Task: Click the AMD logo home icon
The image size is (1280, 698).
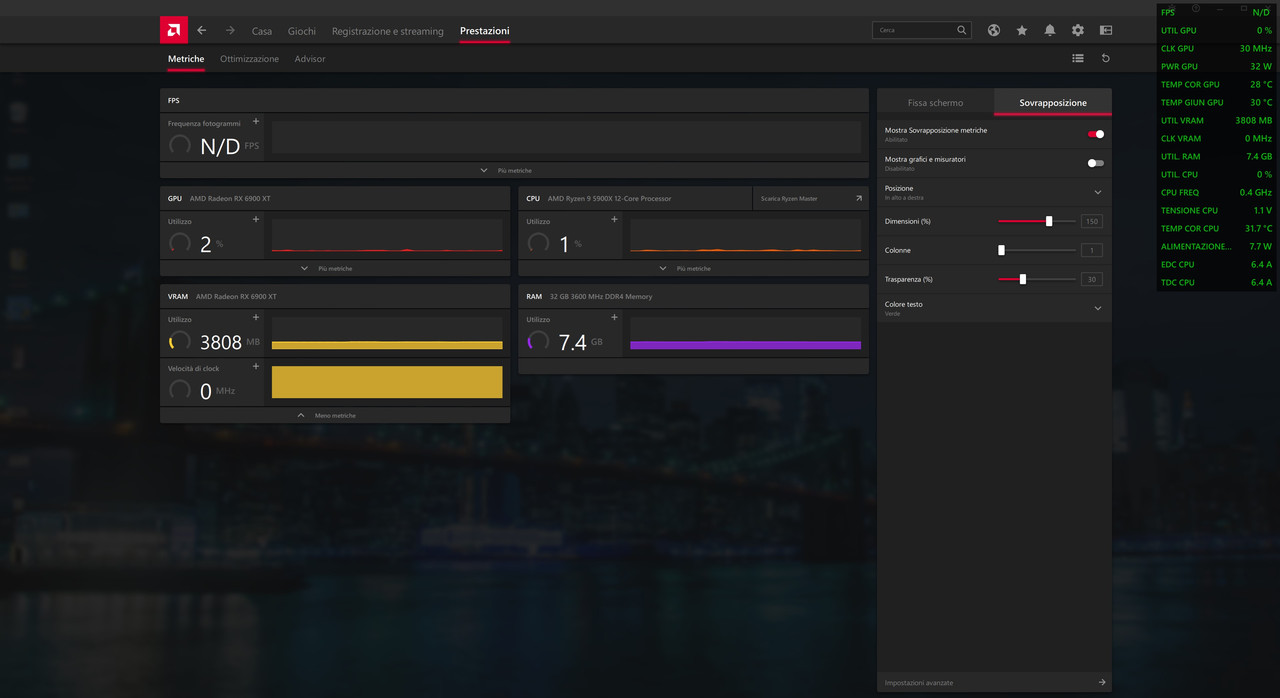Action: pyautogui.click(x=174, y=30)
